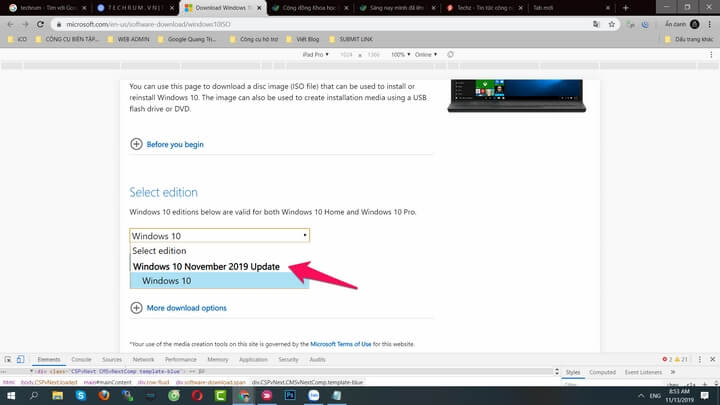
Task: Open the Memory DevTools tab
Action: tap(218, 360)
